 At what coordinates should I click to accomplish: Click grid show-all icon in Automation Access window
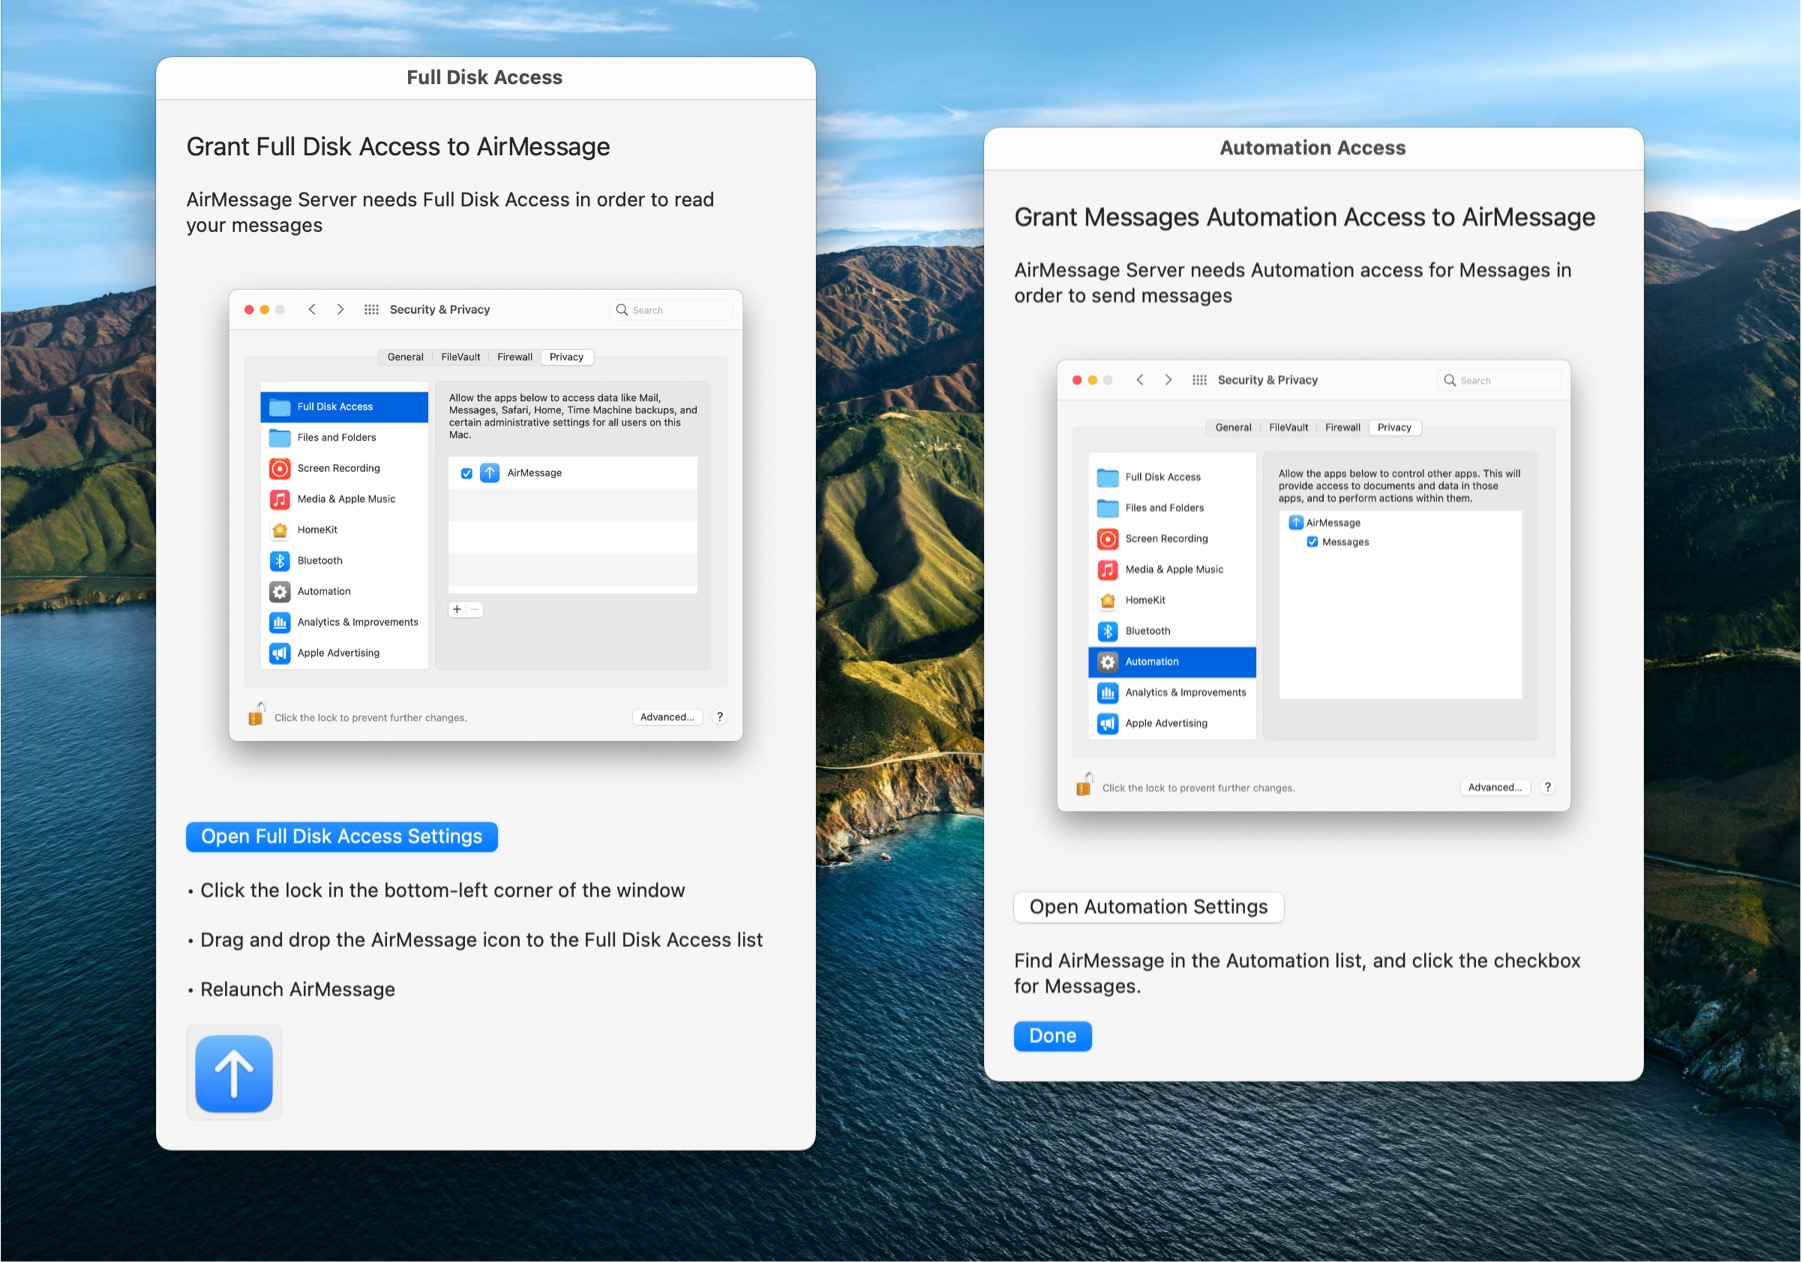1199,380
